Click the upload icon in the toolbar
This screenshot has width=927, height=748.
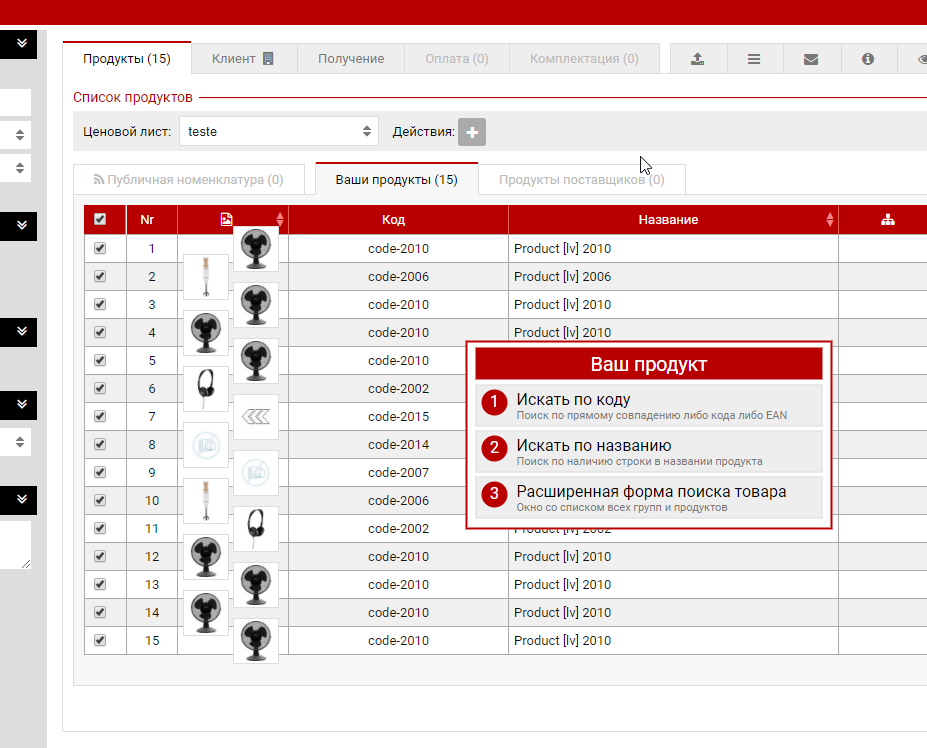point(697,59)
